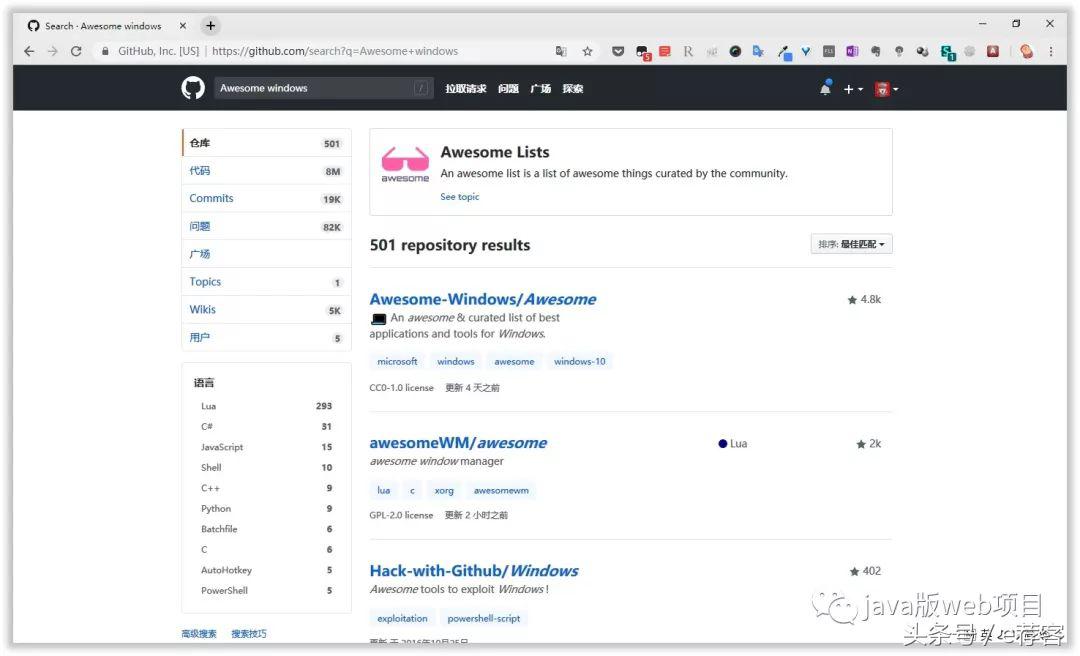Open the Chrome three-dot menu
This screenshot has width=1080, height=656.
click(x=1050, y=51)
